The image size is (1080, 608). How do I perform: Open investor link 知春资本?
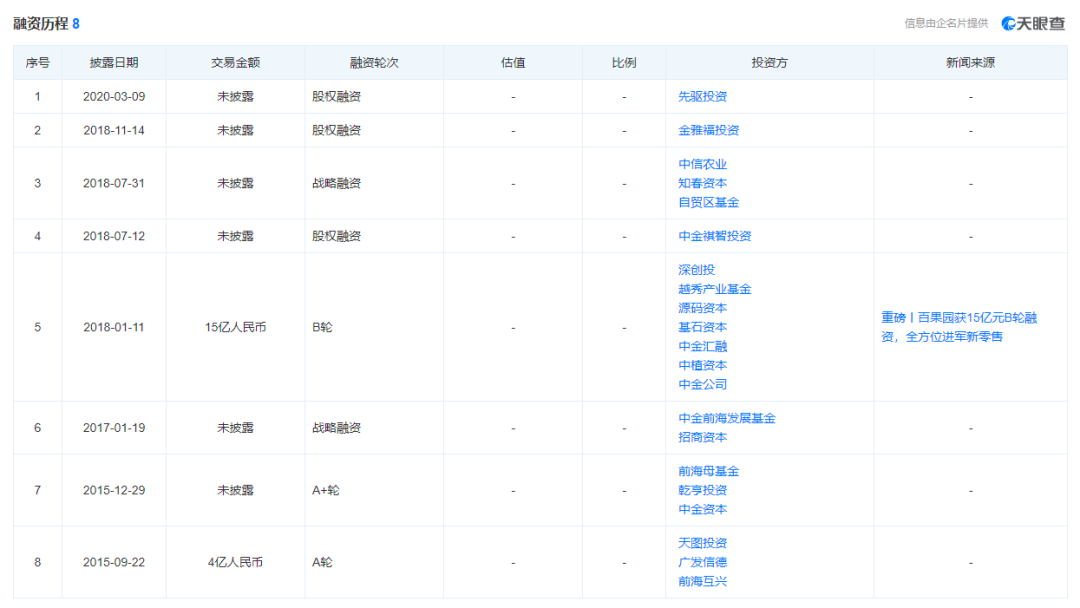(703, 183)
